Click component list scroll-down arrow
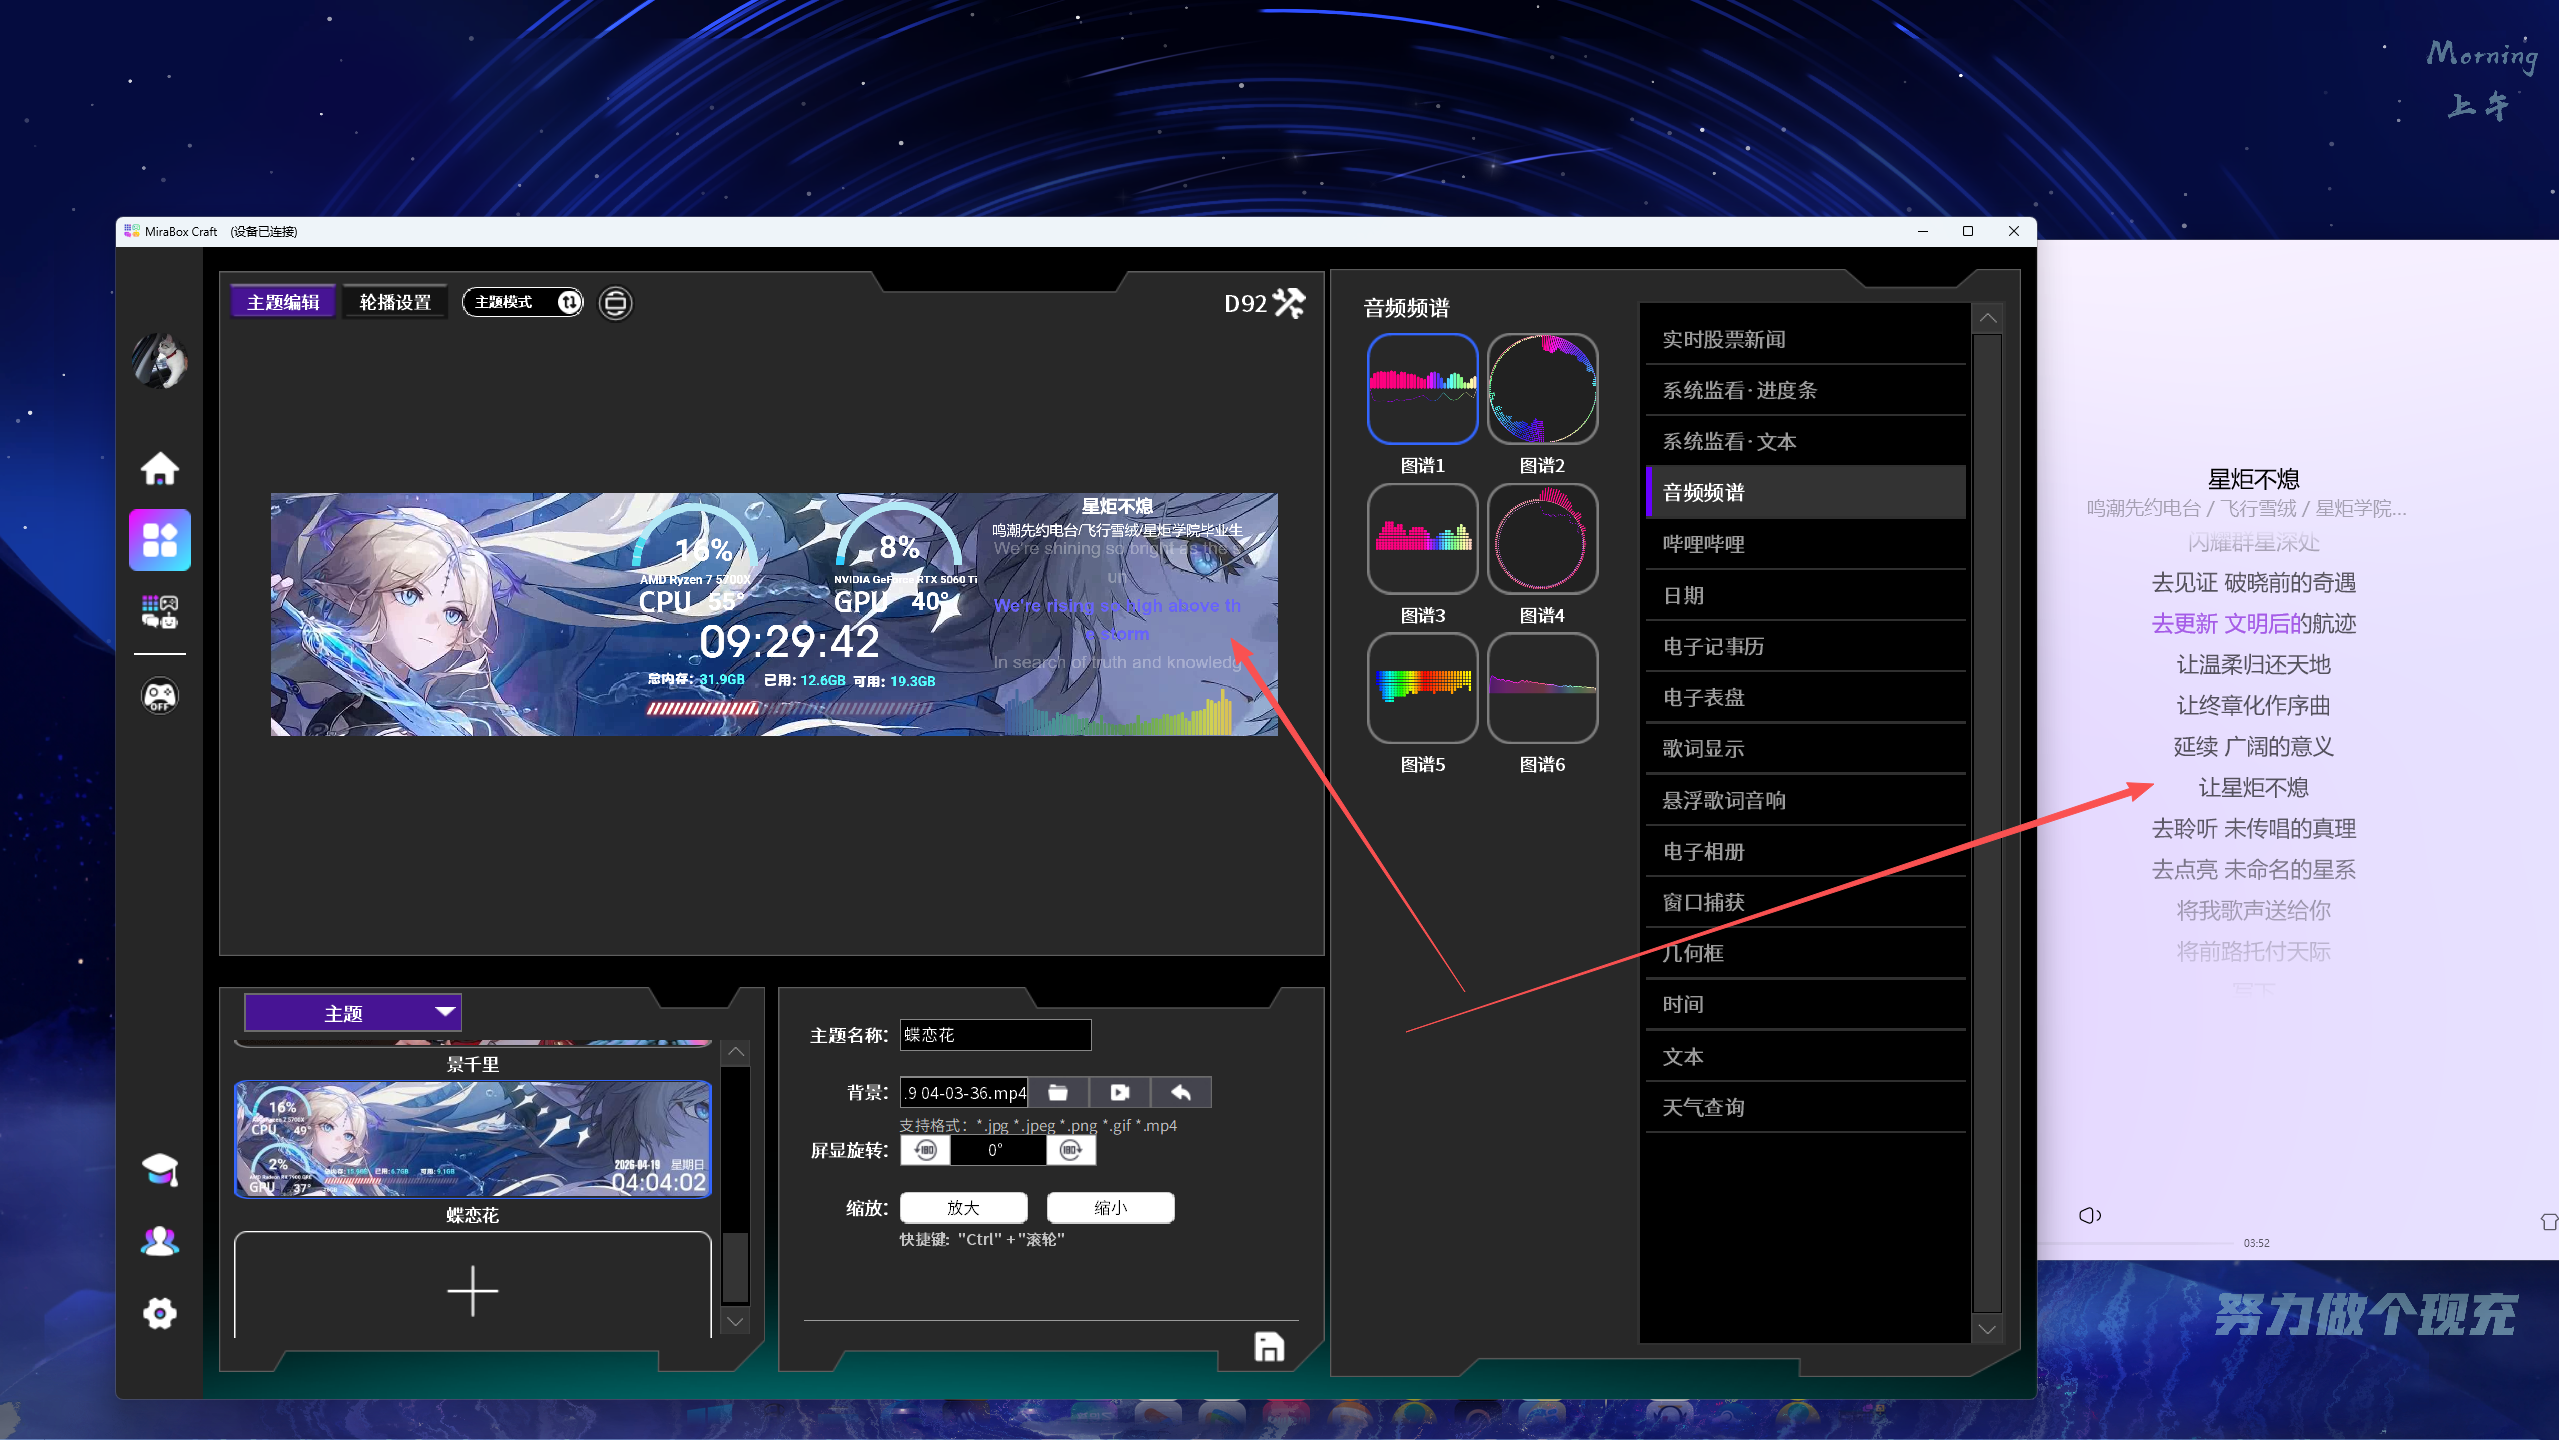The image size is (2559, 1440). point(1987,1329)
